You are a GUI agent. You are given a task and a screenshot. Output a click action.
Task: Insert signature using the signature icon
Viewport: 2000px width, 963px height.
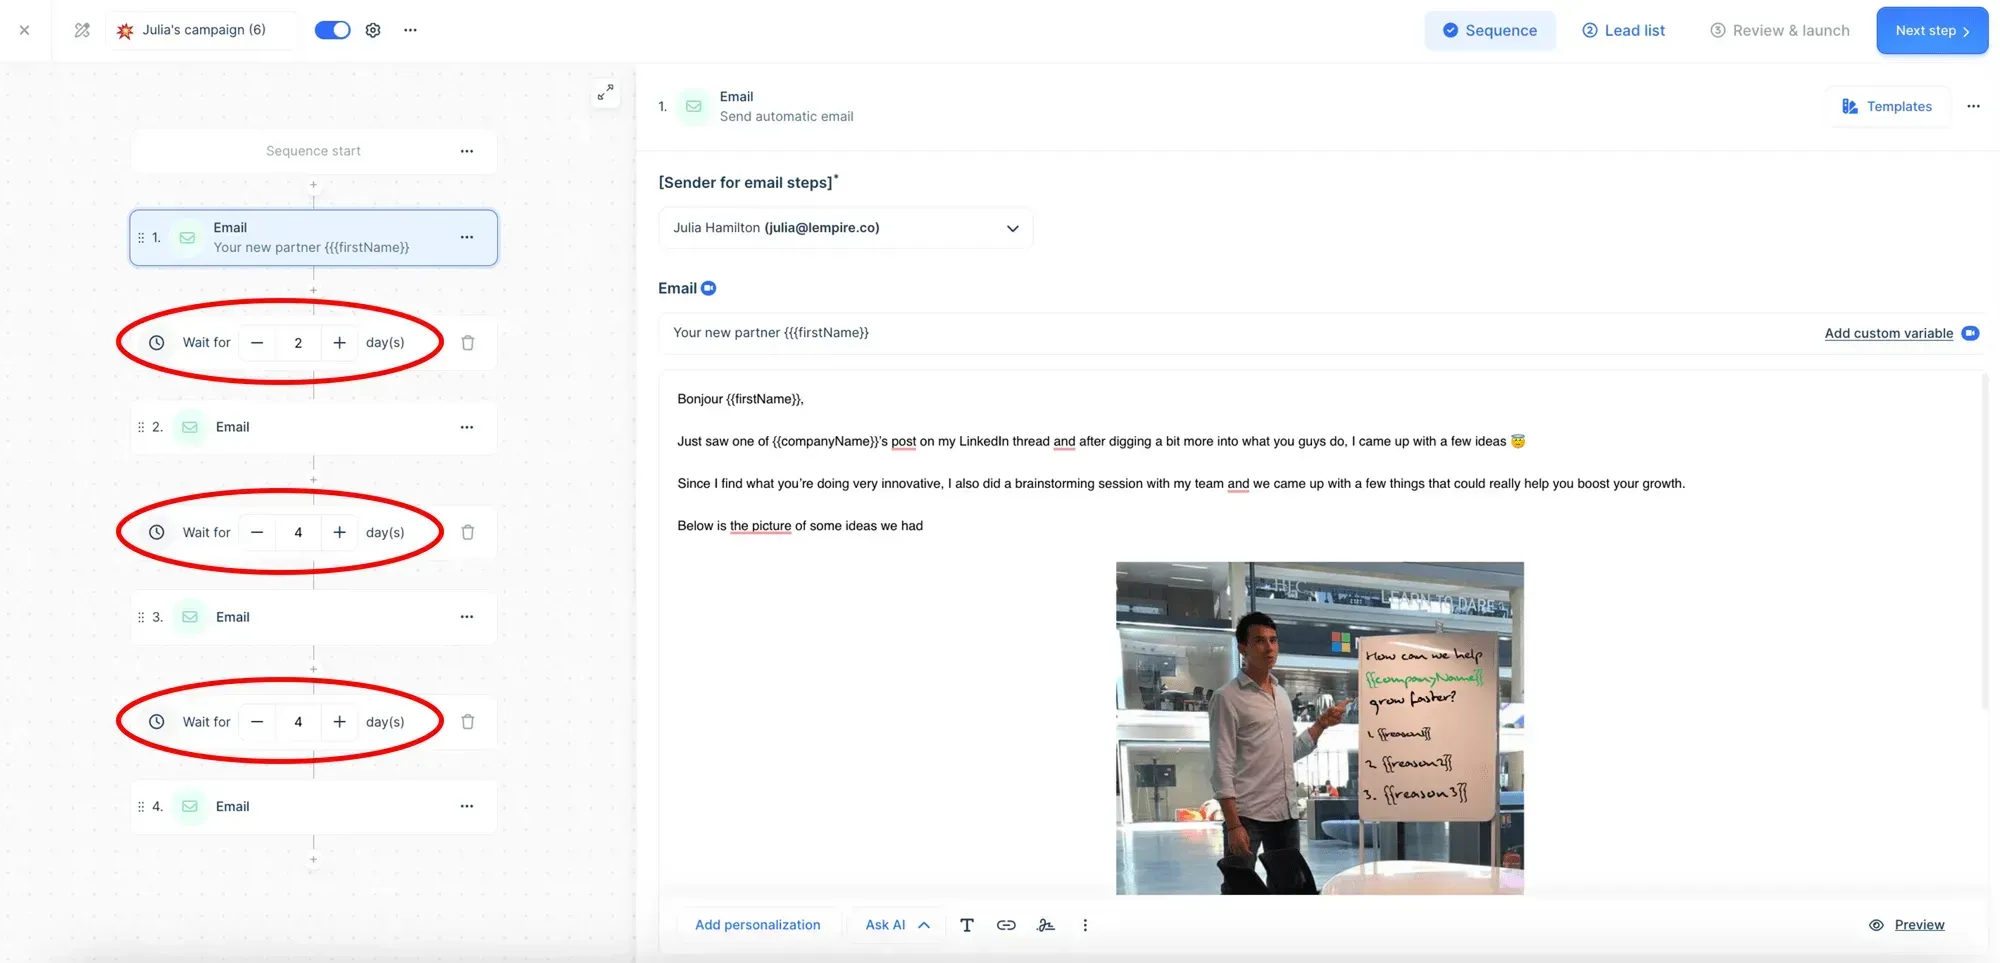click(x=1046, y=925)
